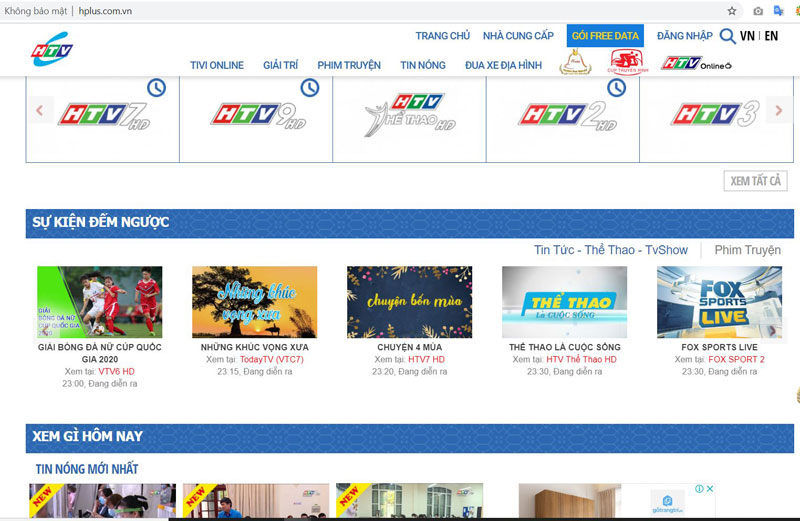Screen dimensions: 800x521
Task: Select the HTV9 HD channel logo
Action: point(258,116)
